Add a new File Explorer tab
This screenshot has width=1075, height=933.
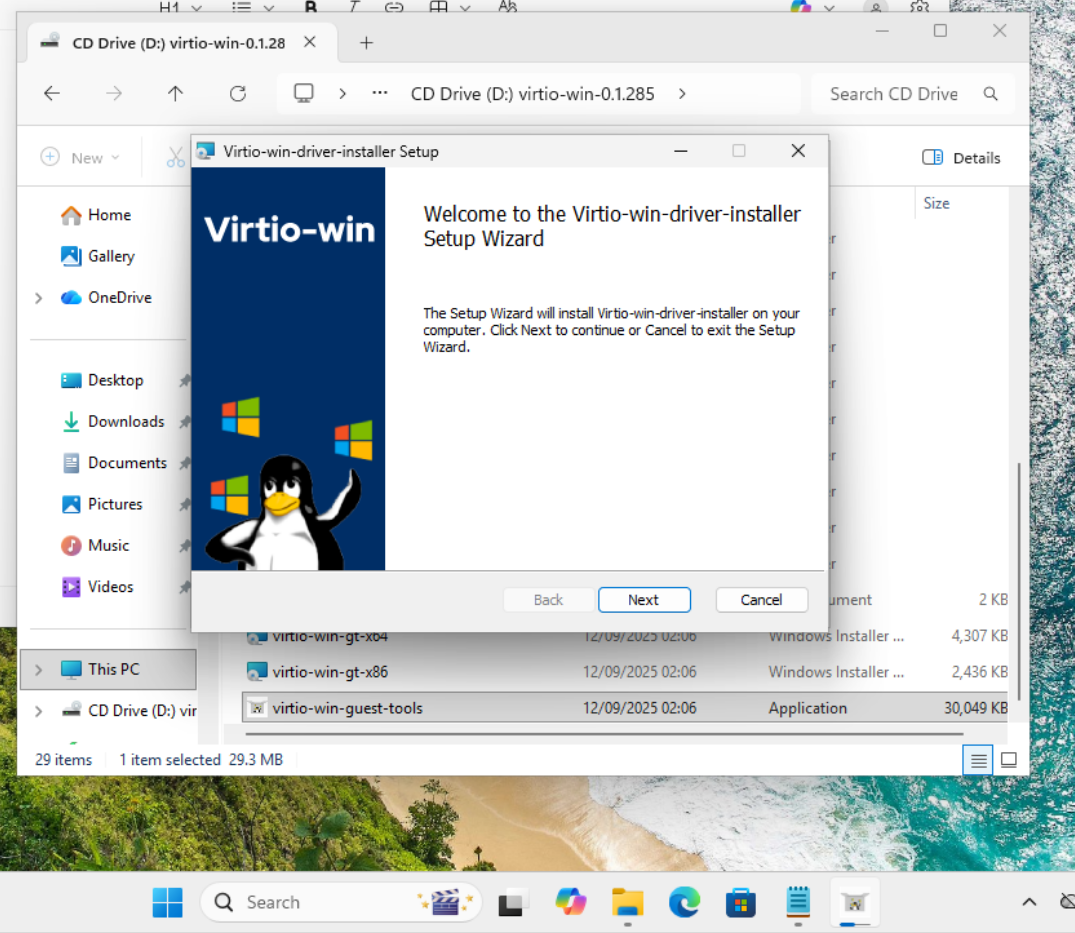(367, 43)
